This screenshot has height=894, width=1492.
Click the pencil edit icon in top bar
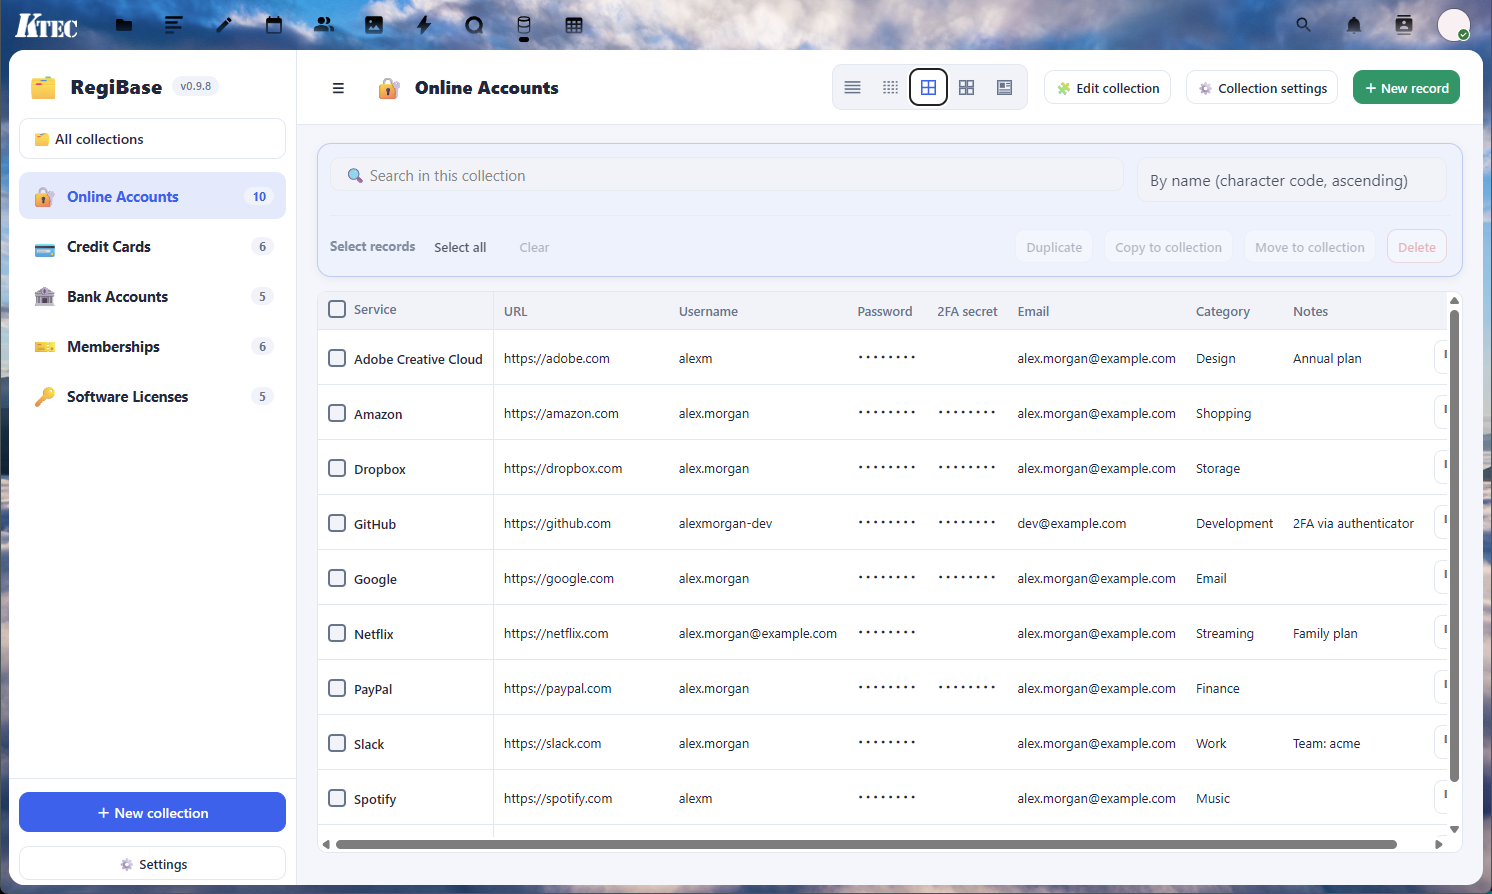(x=224, y=25)
